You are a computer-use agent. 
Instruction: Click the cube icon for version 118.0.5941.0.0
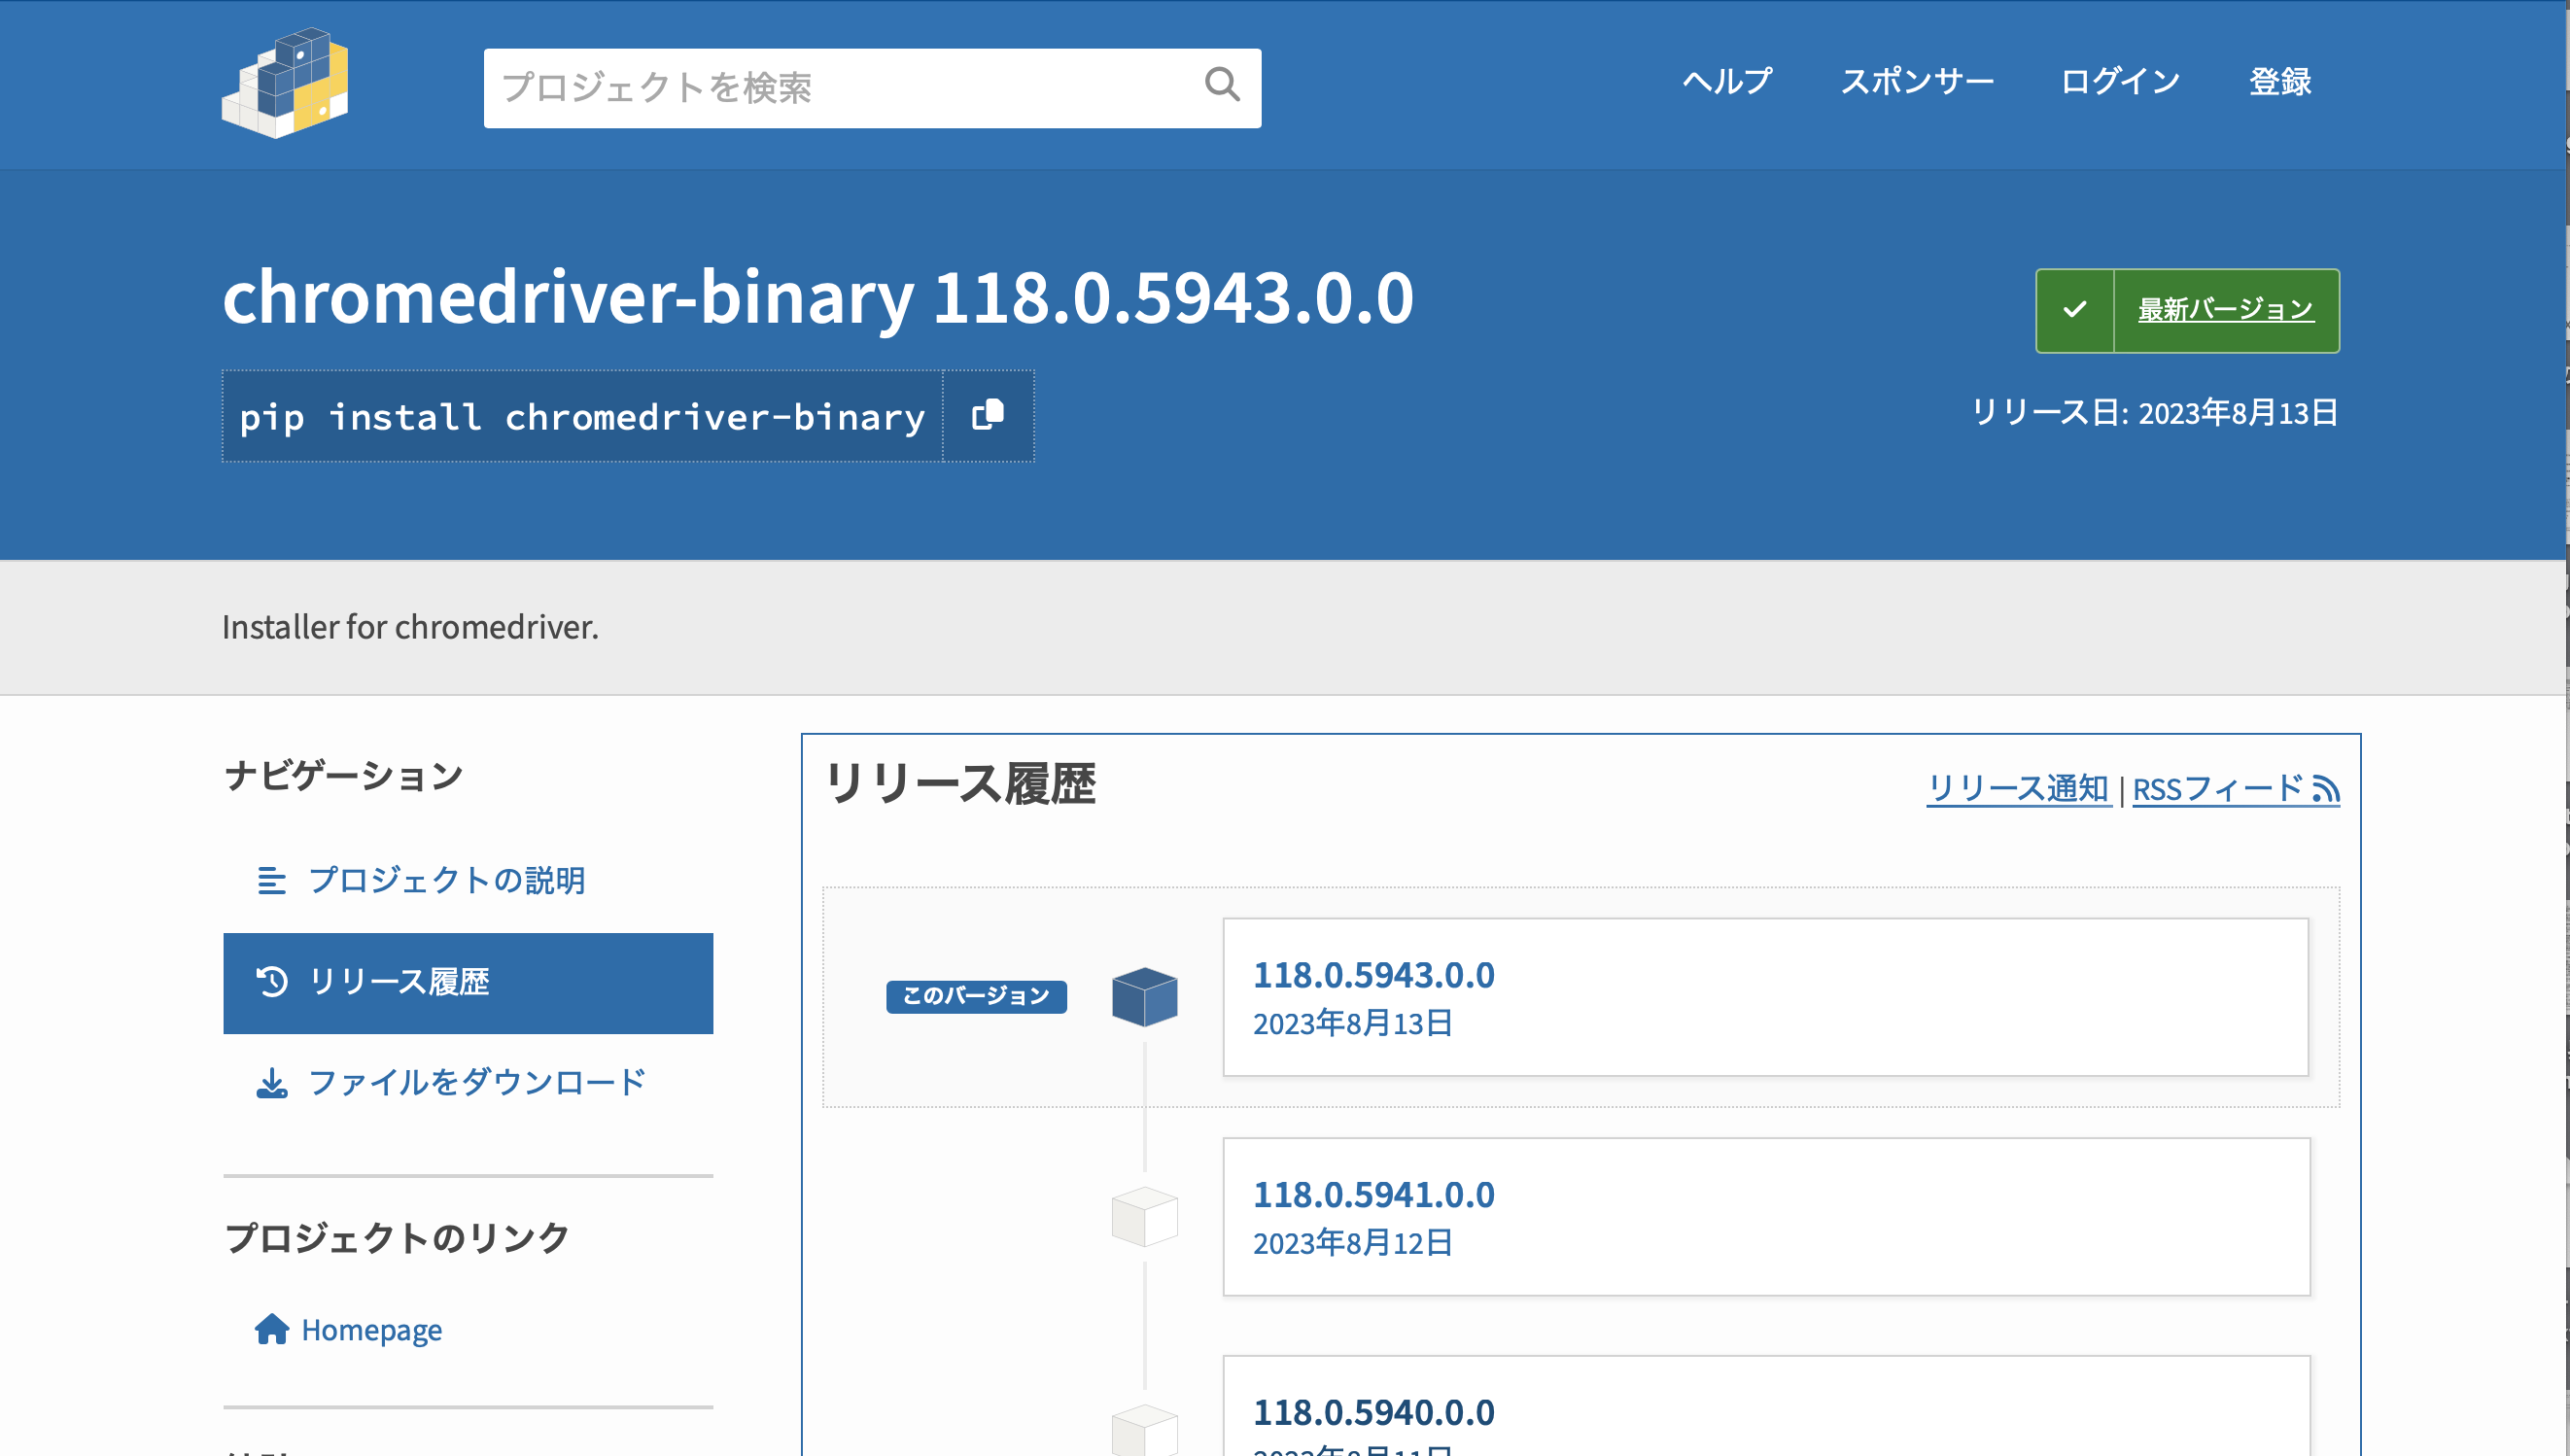click(x=1144, y=1216)
